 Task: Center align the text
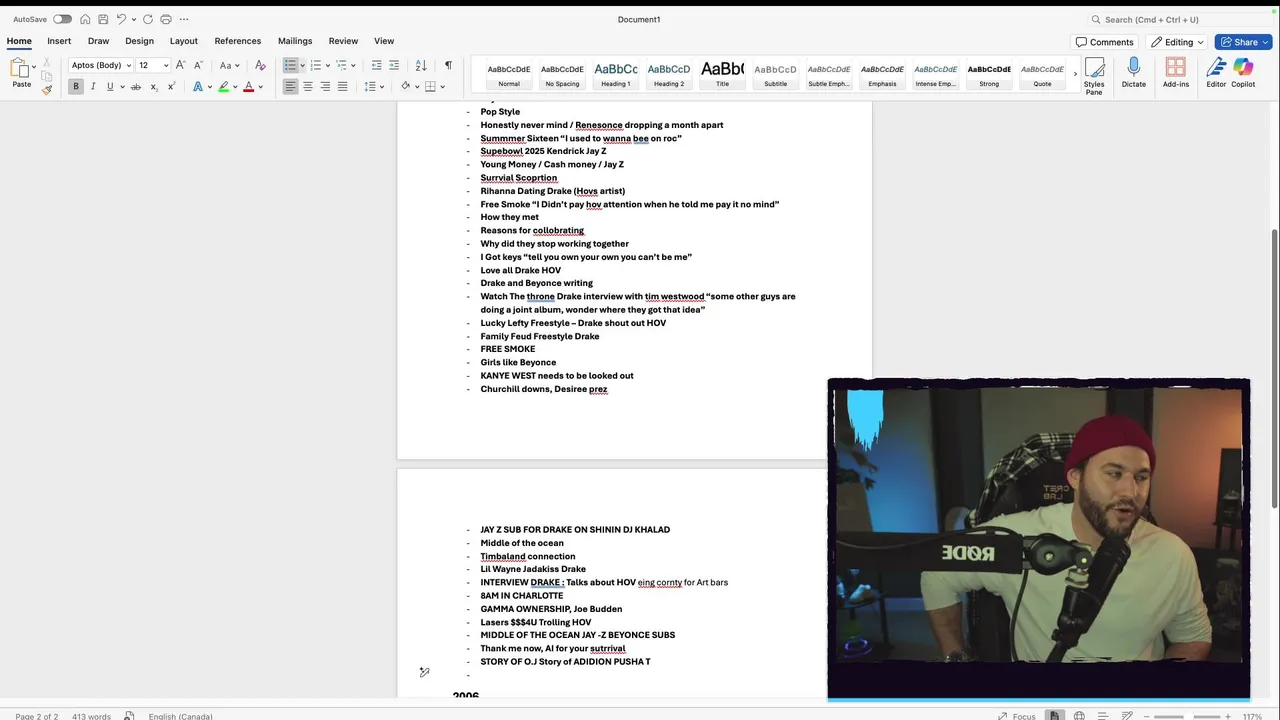tap(307, 87)
